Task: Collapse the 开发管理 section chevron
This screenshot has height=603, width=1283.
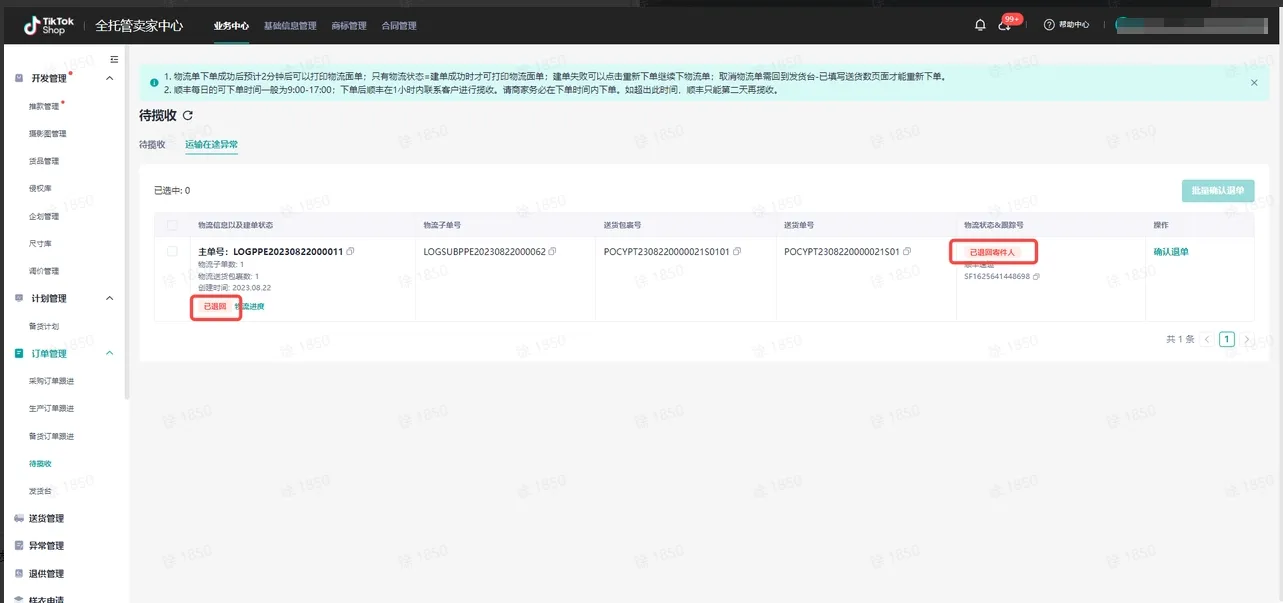Action: 110,78
